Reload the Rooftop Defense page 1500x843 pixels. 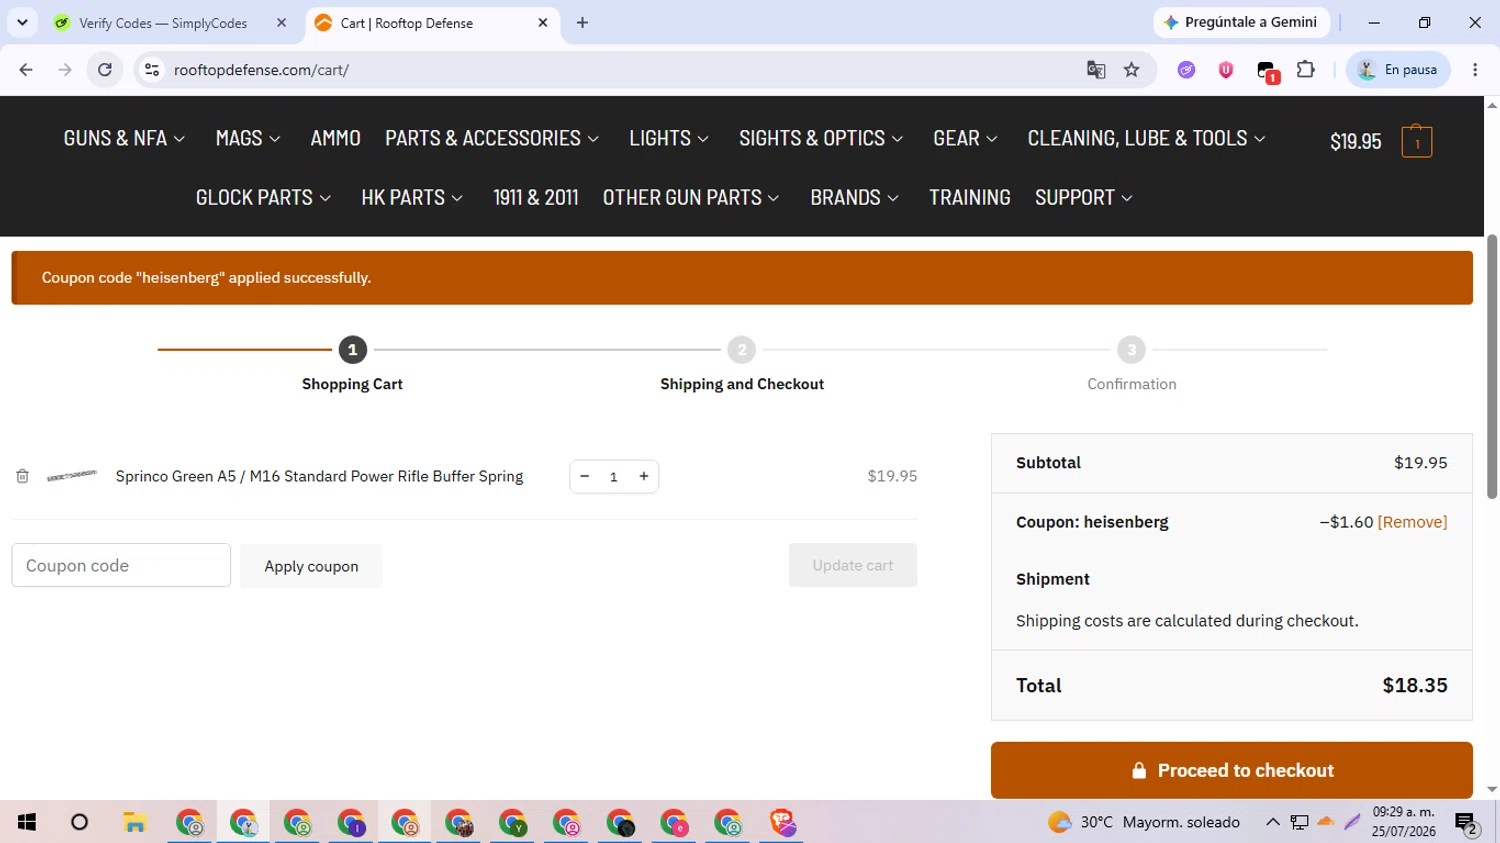point(105,70)
